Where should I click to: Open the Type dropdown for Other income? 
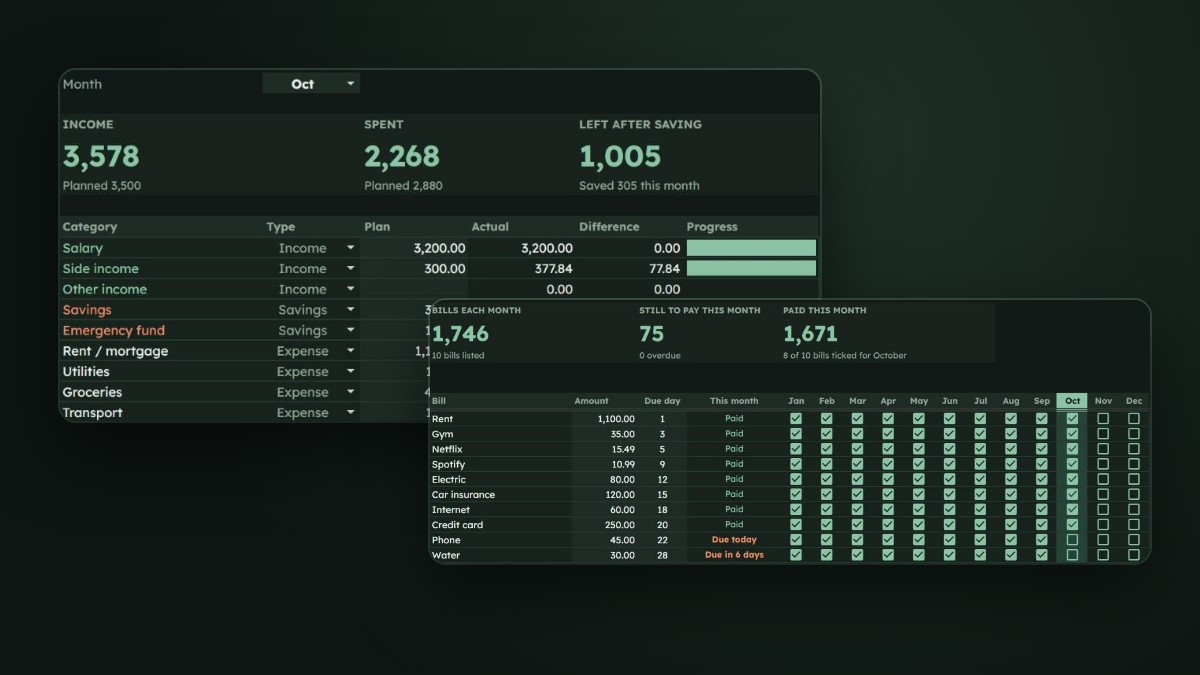coord(350,289)
